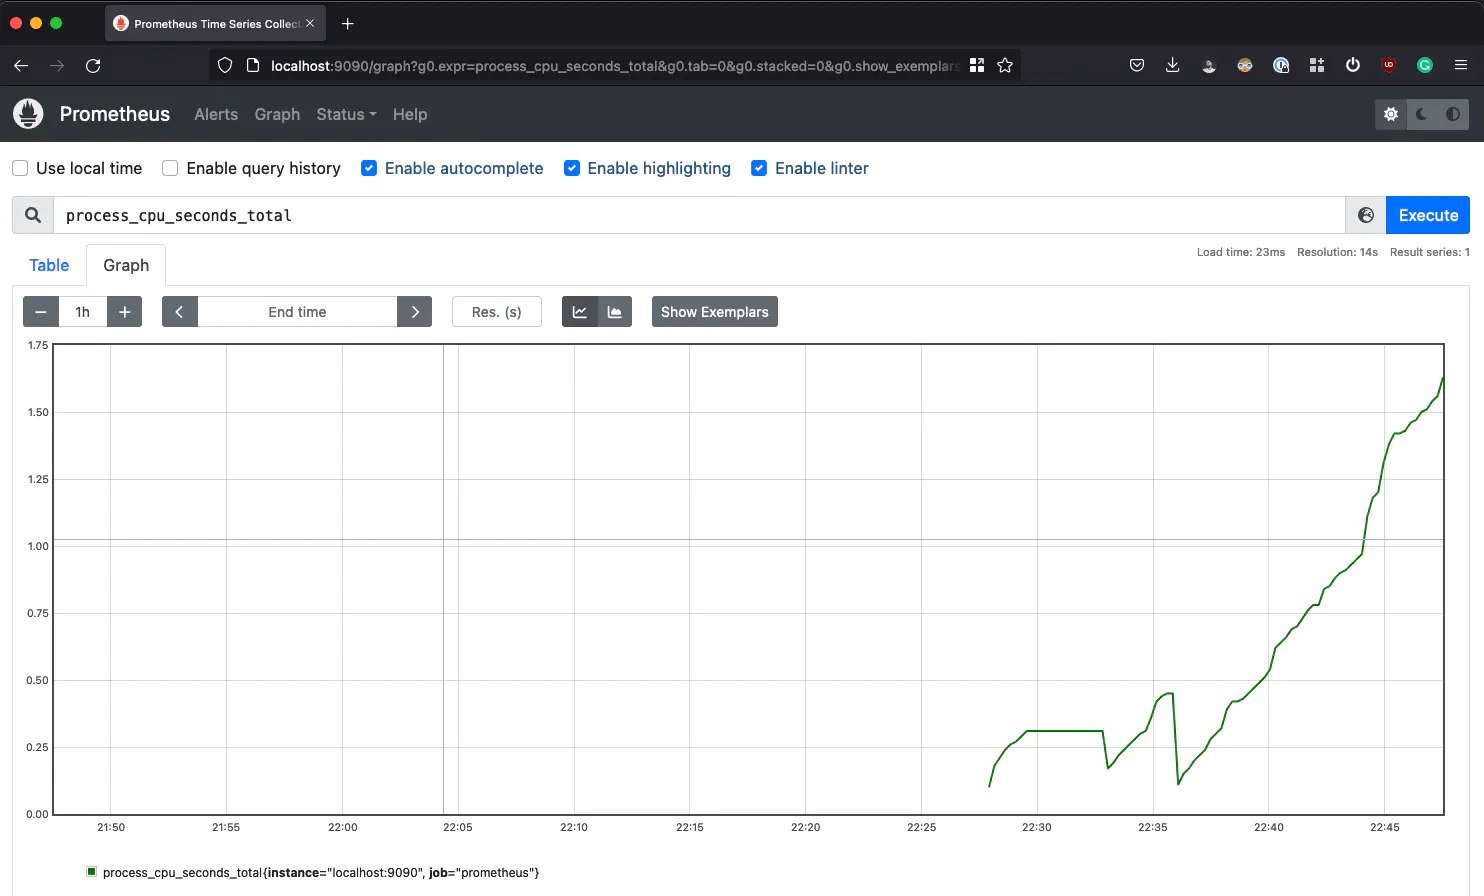
Task: Reload the current browser page
Action: [x=93, y=66]
